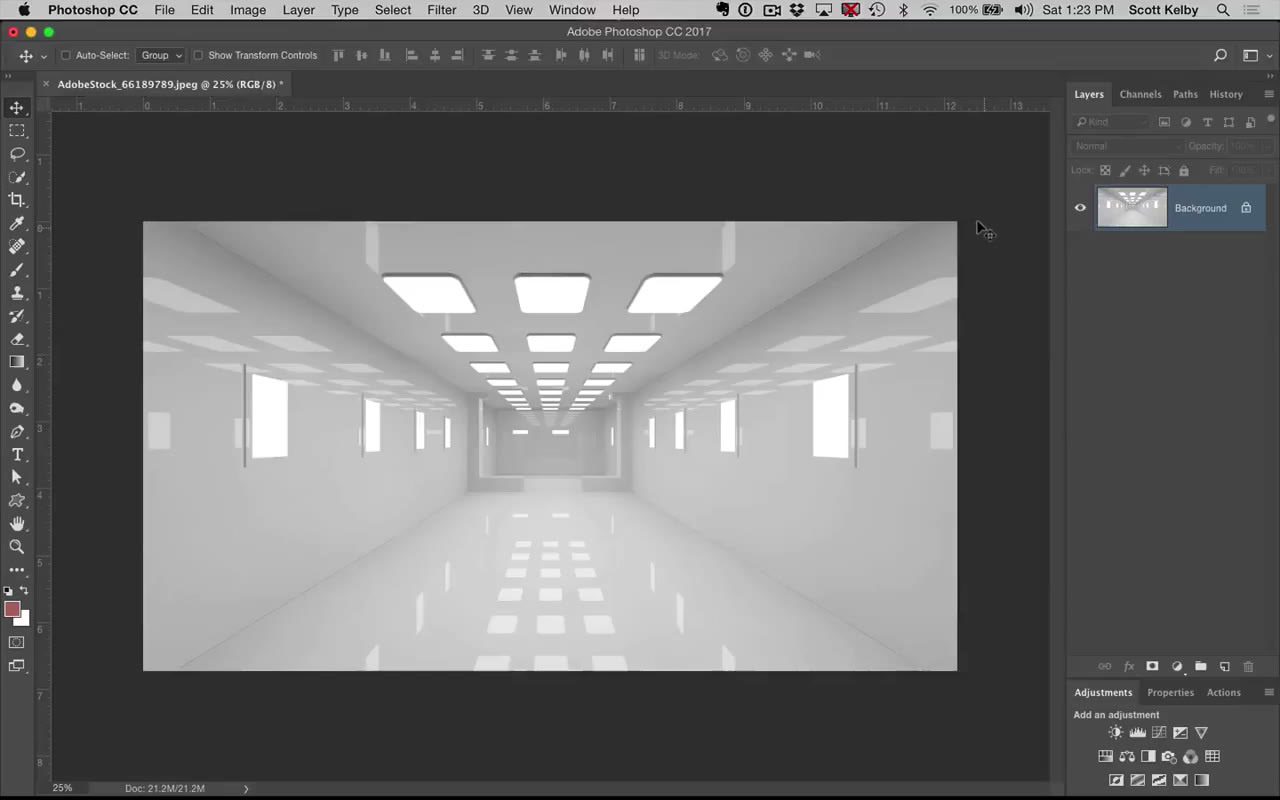This screenshot has width=1280, height=800.
Task: Pick the Lasso tool
Action: pos(17,153)
